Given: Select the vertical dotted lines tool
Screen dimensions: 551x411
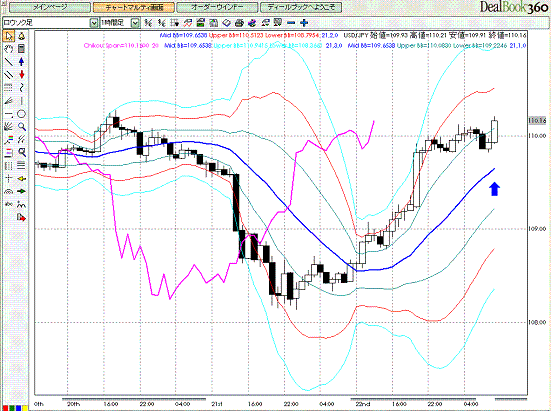Looking at the screenshot, I should [x=9, y=166].
